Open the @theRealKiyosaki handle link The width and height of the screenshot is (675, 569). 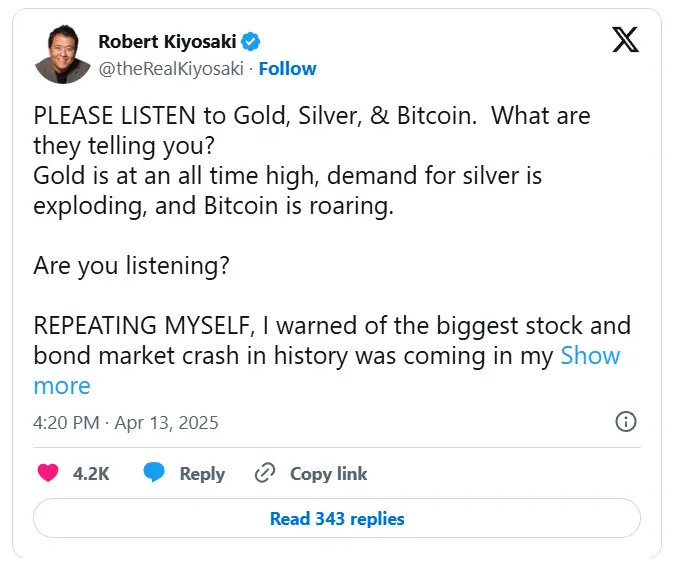pos(173,68)
